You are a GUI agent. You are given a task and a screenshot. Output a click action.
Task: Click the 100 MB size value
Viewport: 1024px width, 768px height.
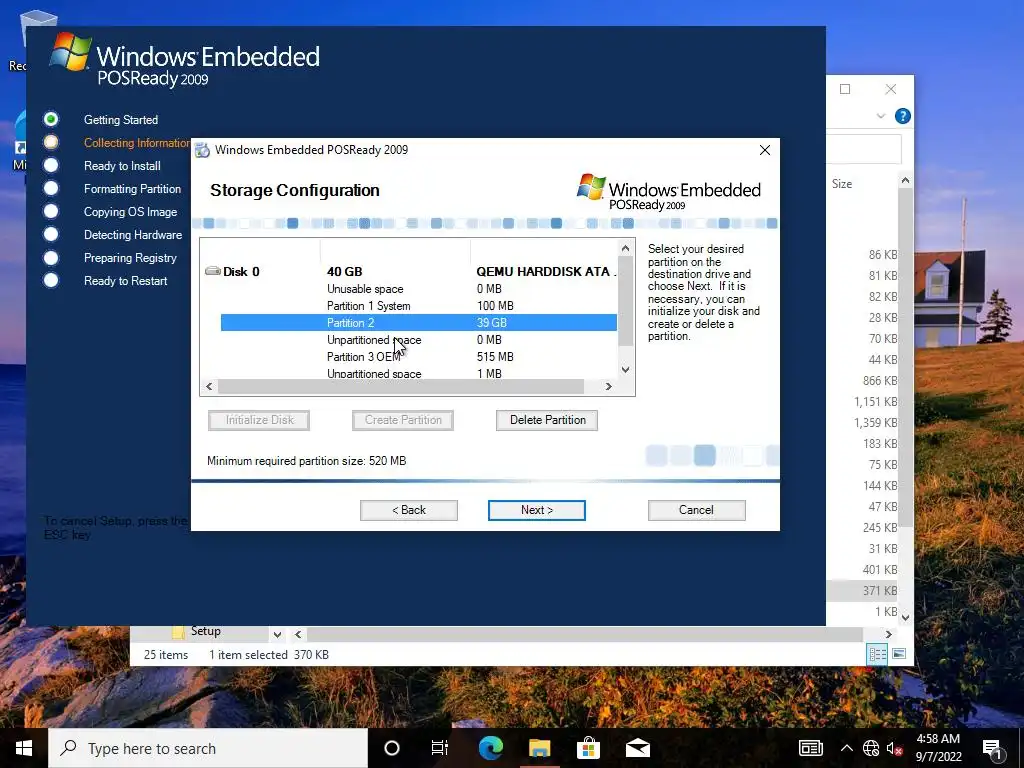495,306
